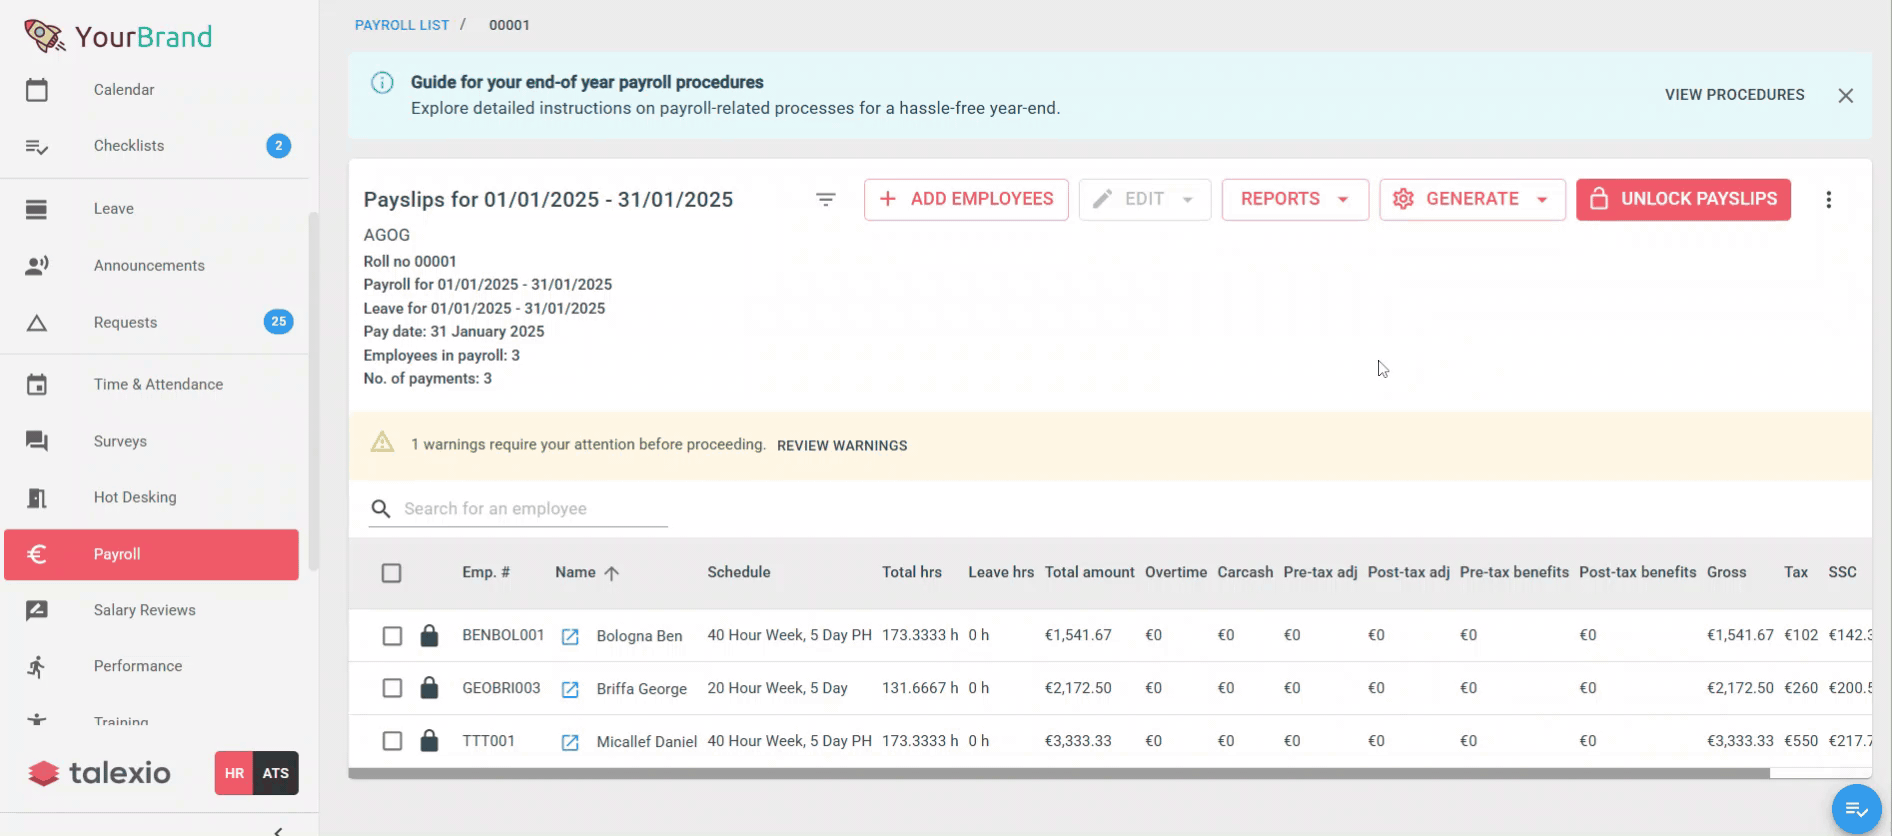Toggle the select-all employees checkbox
This screenshot has height=836, width=1892.
point(392,573)
